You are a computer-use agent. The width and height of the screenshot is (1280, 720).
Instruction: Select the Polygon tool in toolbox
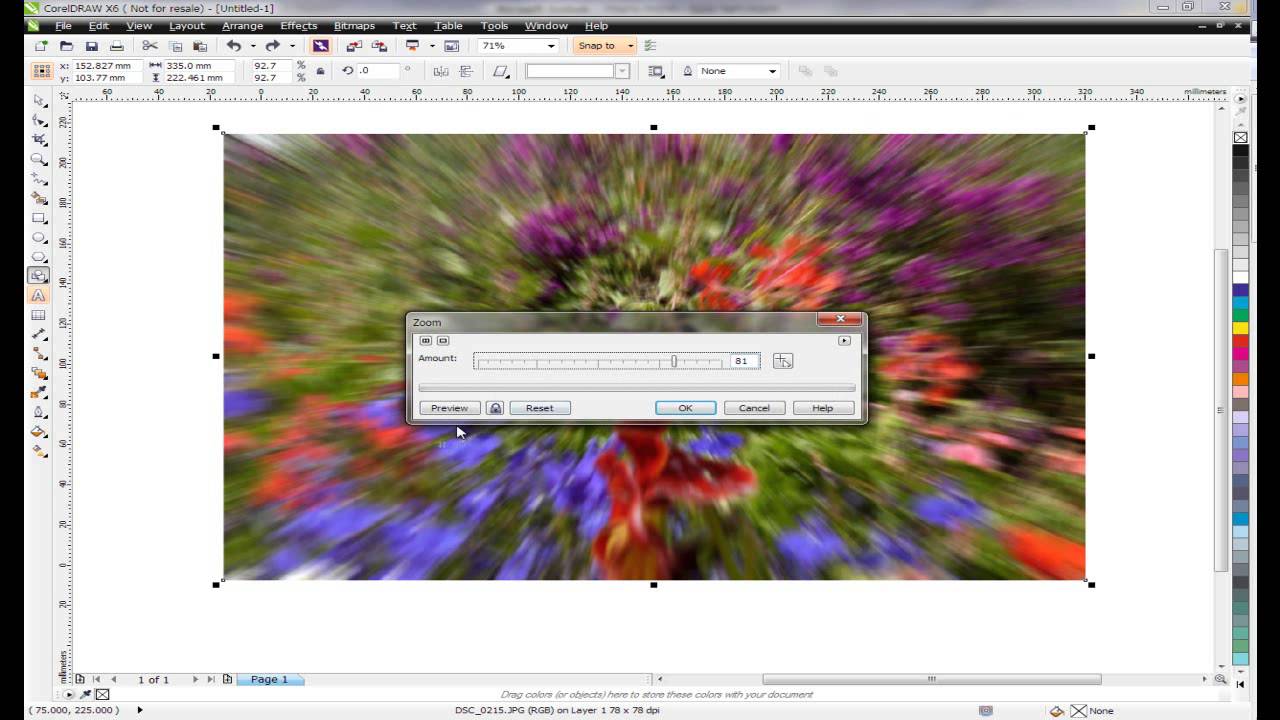coord(38,256)
